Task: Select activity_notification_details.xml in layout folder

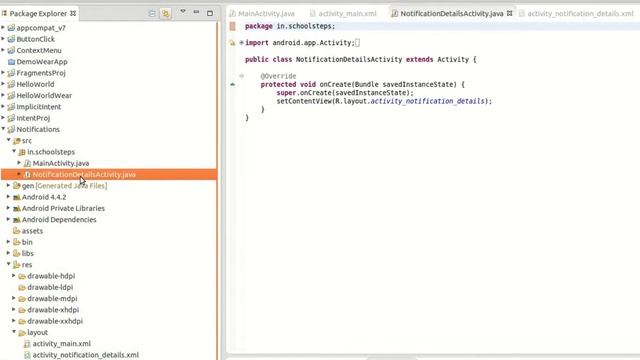Action: [x=86, y=355]
